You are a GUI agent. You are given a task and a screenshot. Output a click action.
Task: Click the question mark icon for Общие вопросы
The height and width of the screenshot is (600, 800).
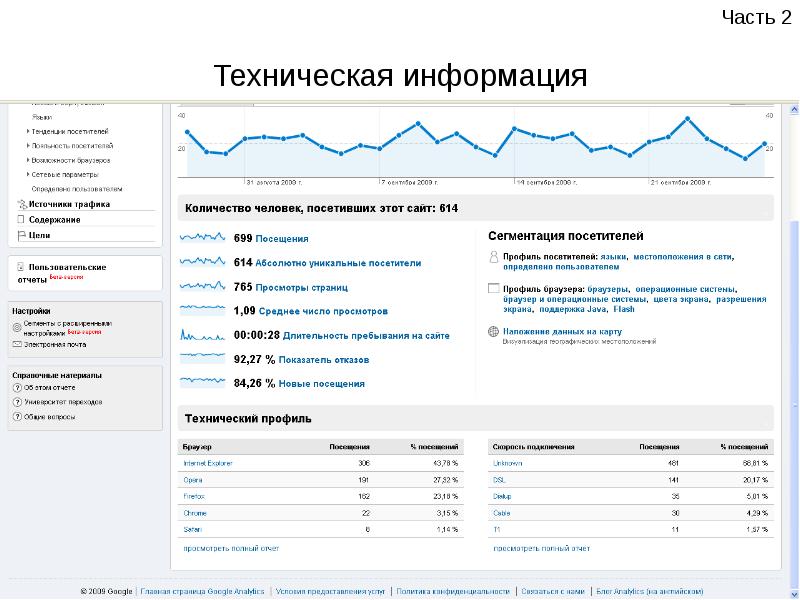click(17, 415)
